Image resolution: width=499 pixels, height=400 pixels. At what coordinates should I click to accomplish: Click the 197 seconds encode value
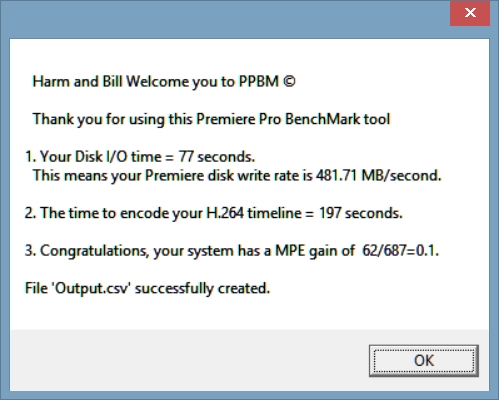click(x=361, y=213)
